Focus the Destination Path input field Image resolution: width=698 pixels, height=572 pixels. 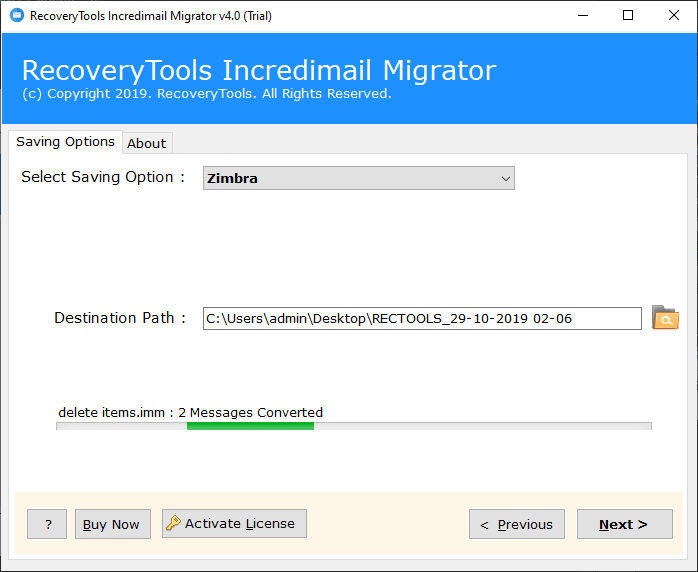pos(422,318)
